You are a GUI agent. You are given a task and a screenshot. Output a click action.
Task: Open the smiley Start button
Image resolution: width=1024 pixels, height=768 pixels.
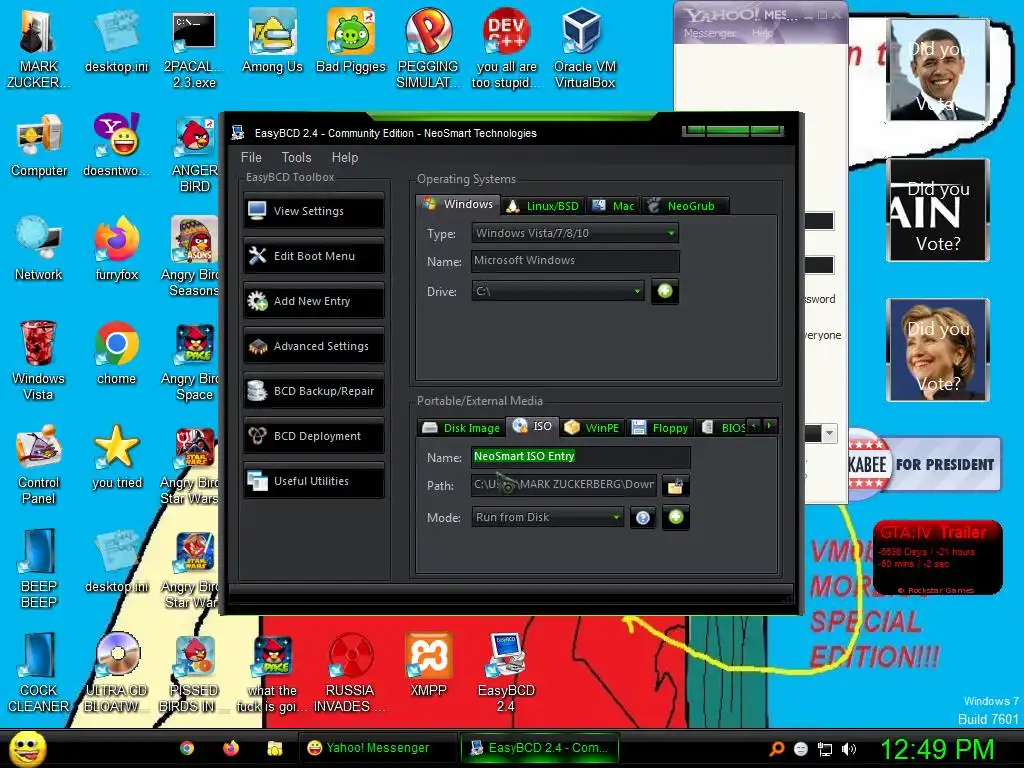click(x=28, y=748)
